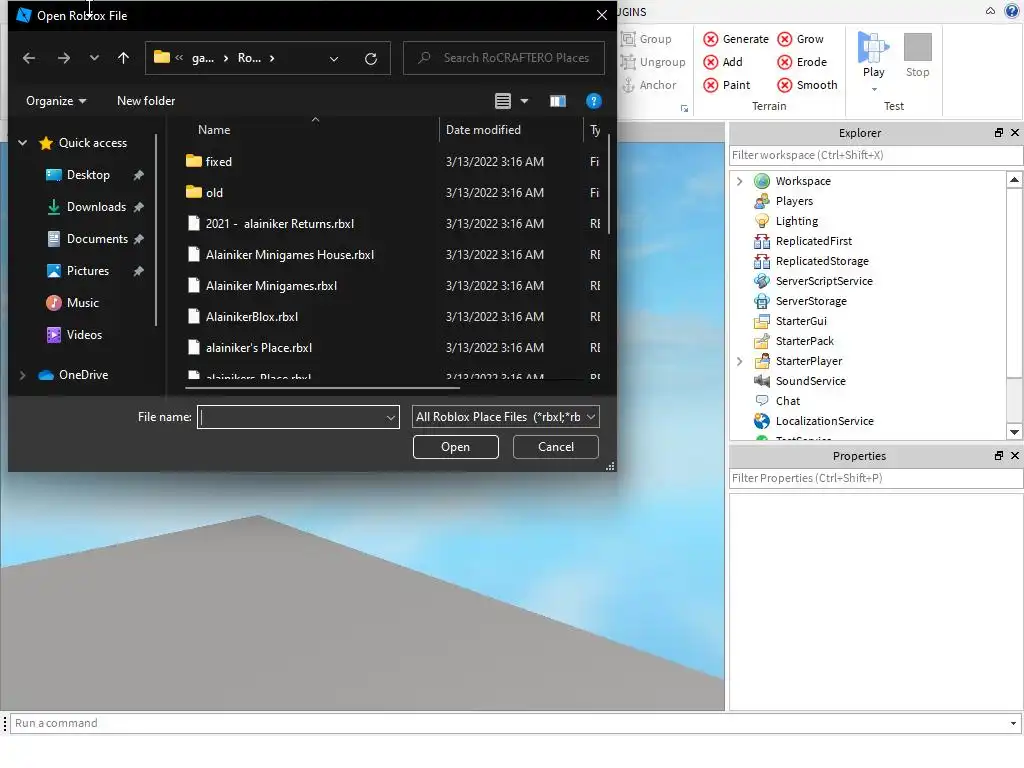Collapse the Quick access group

coord(23,143)
